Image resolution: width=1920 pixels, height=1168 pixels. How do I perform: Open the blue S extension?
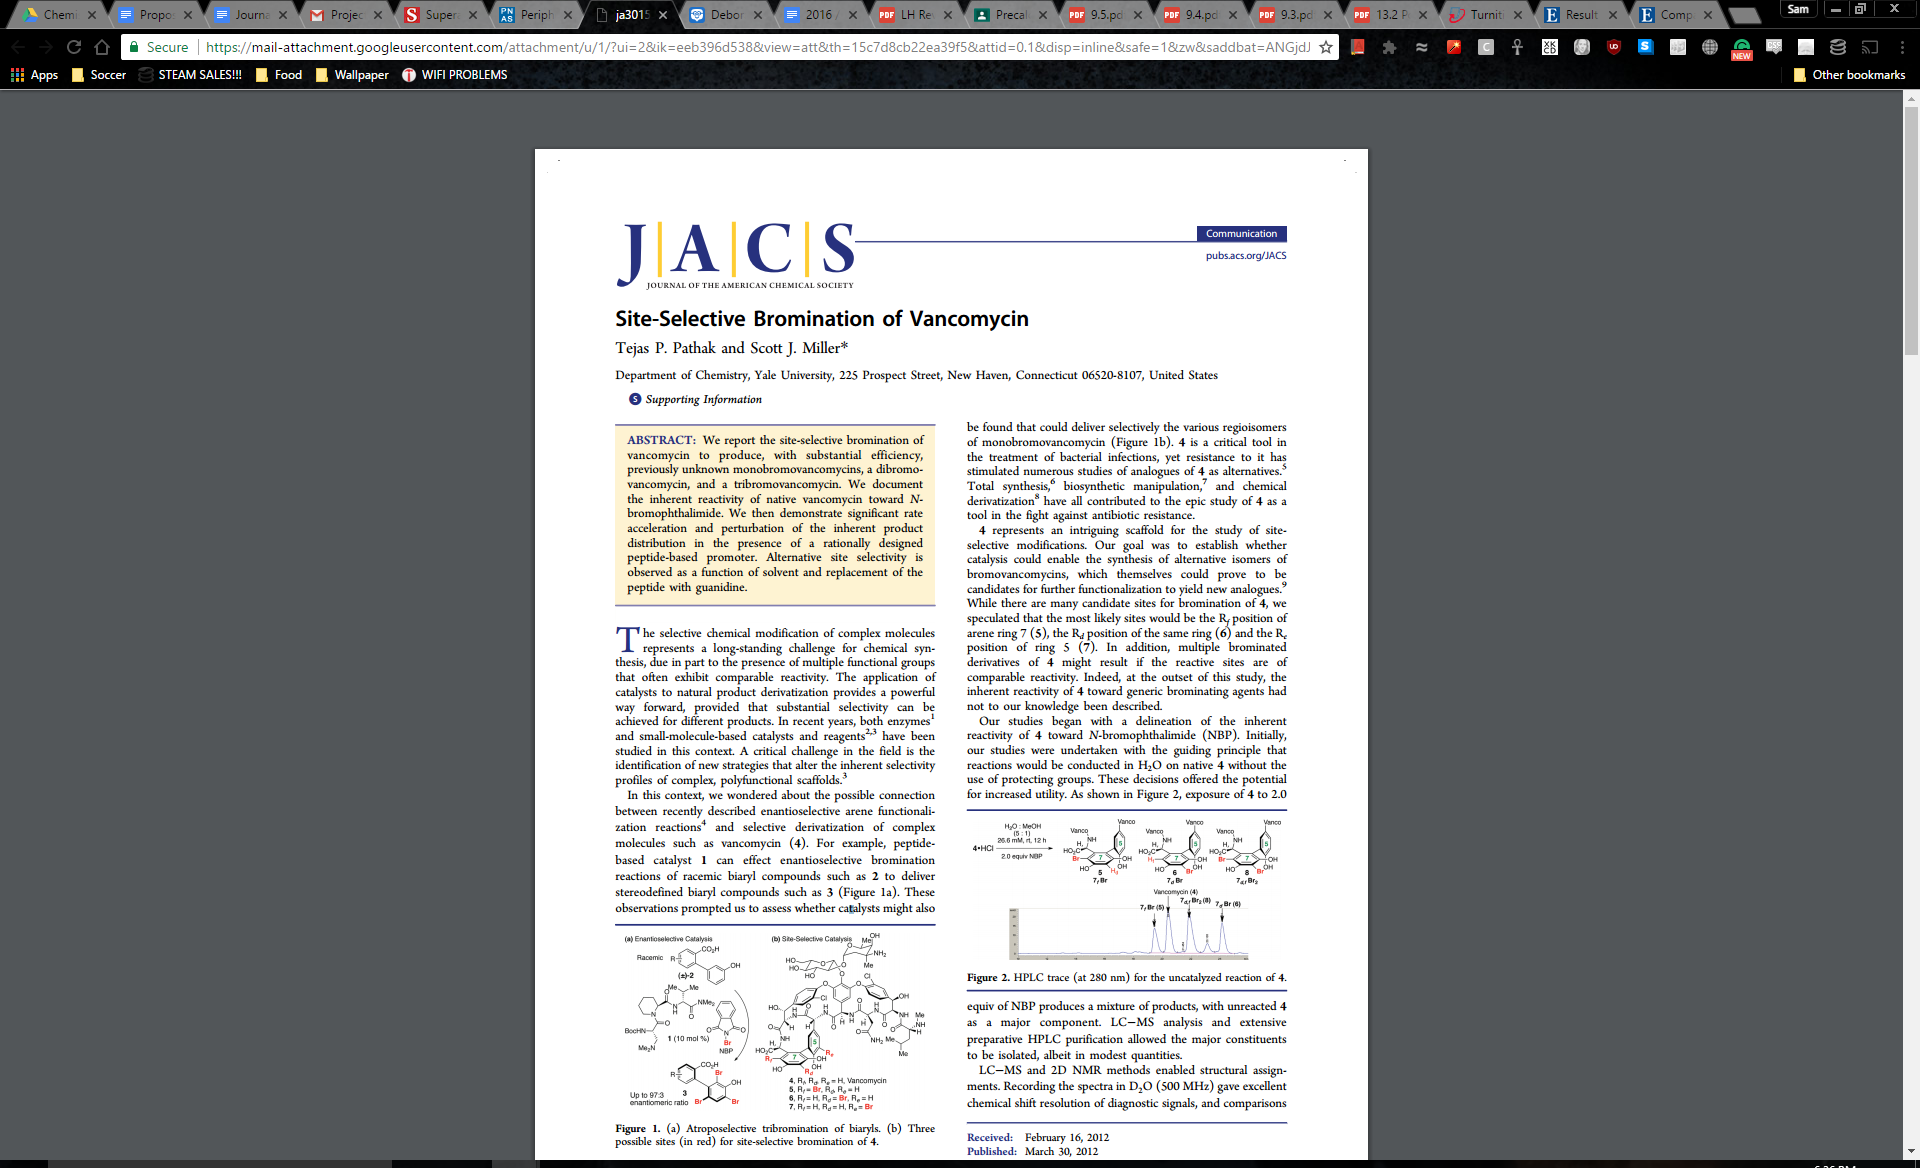click(x=1646, y=47)
